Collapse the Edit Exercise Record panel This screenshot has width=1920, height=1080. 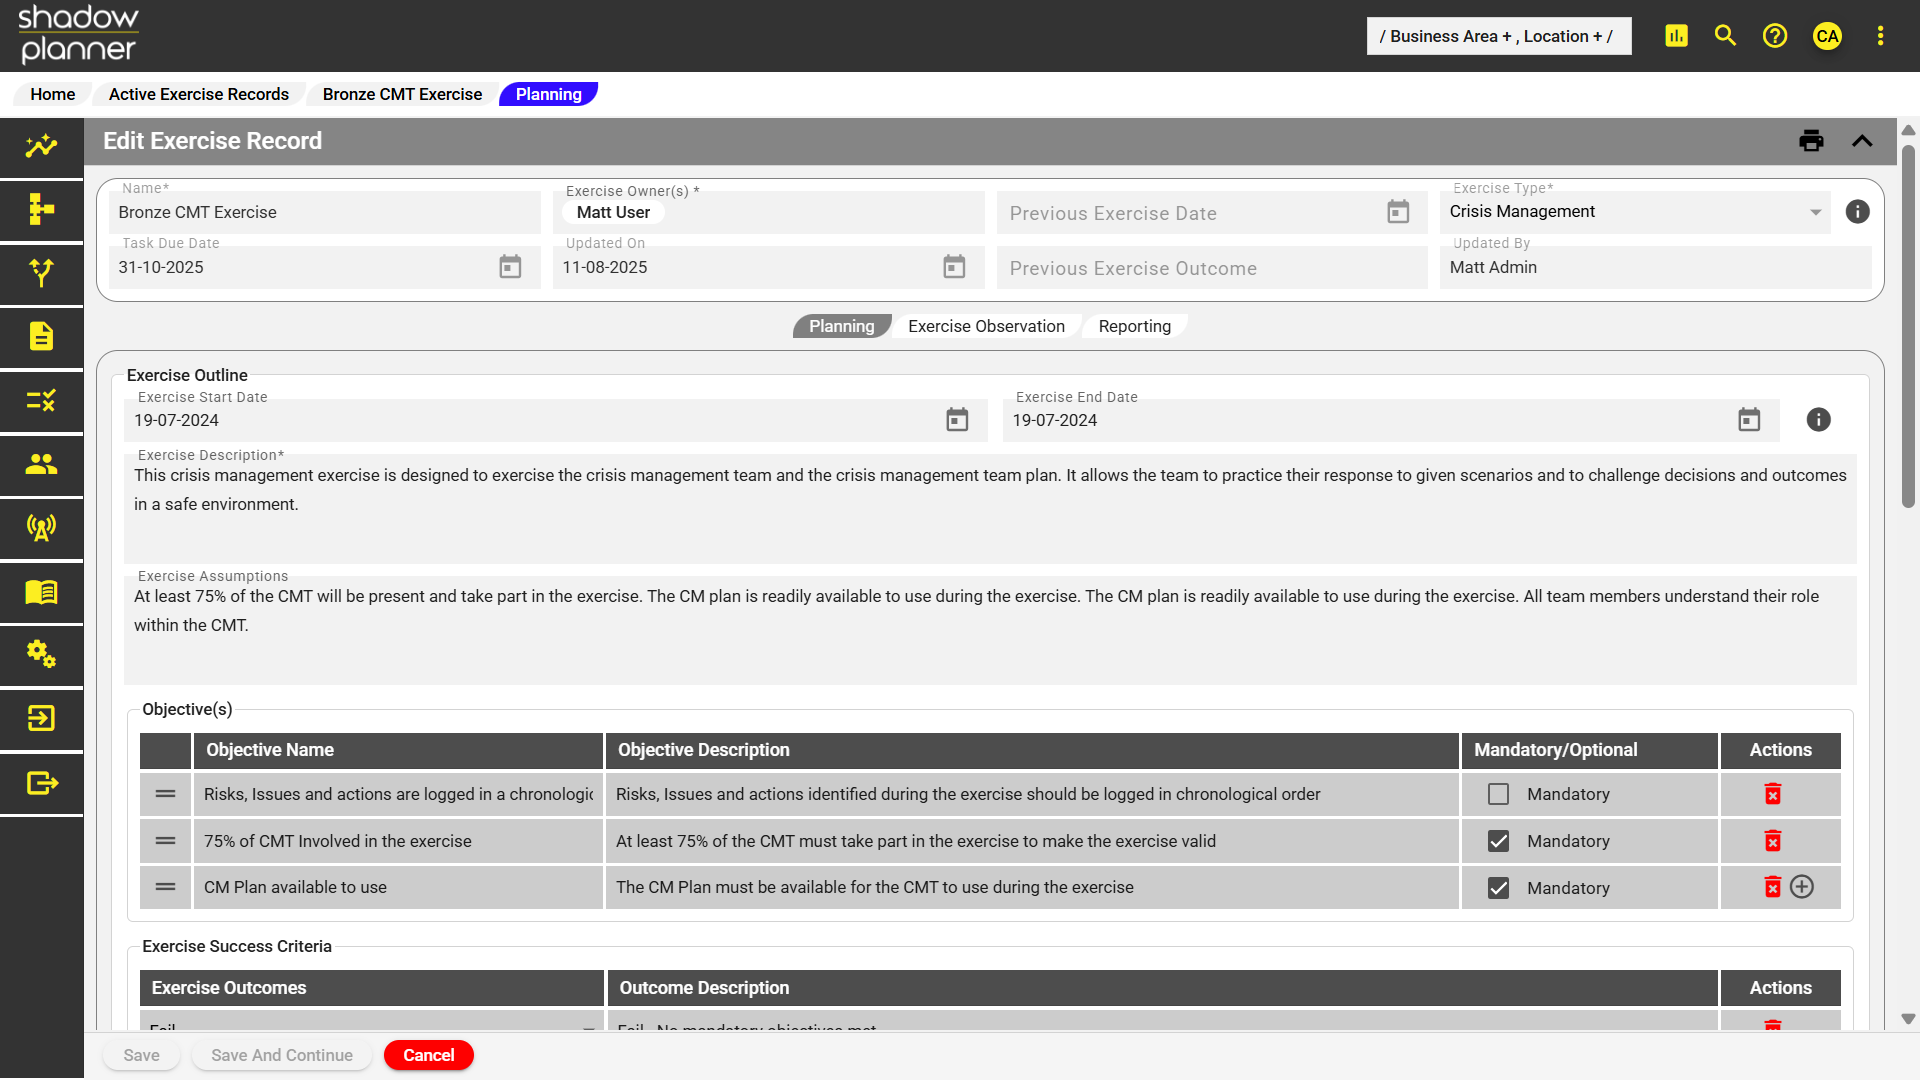click(x=1863, y=141)
